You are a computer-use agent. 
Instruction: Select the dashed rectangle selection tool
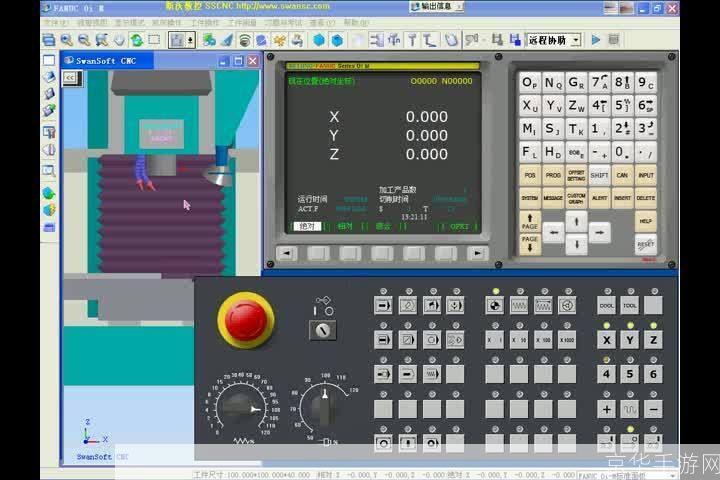tap(154, 40)
